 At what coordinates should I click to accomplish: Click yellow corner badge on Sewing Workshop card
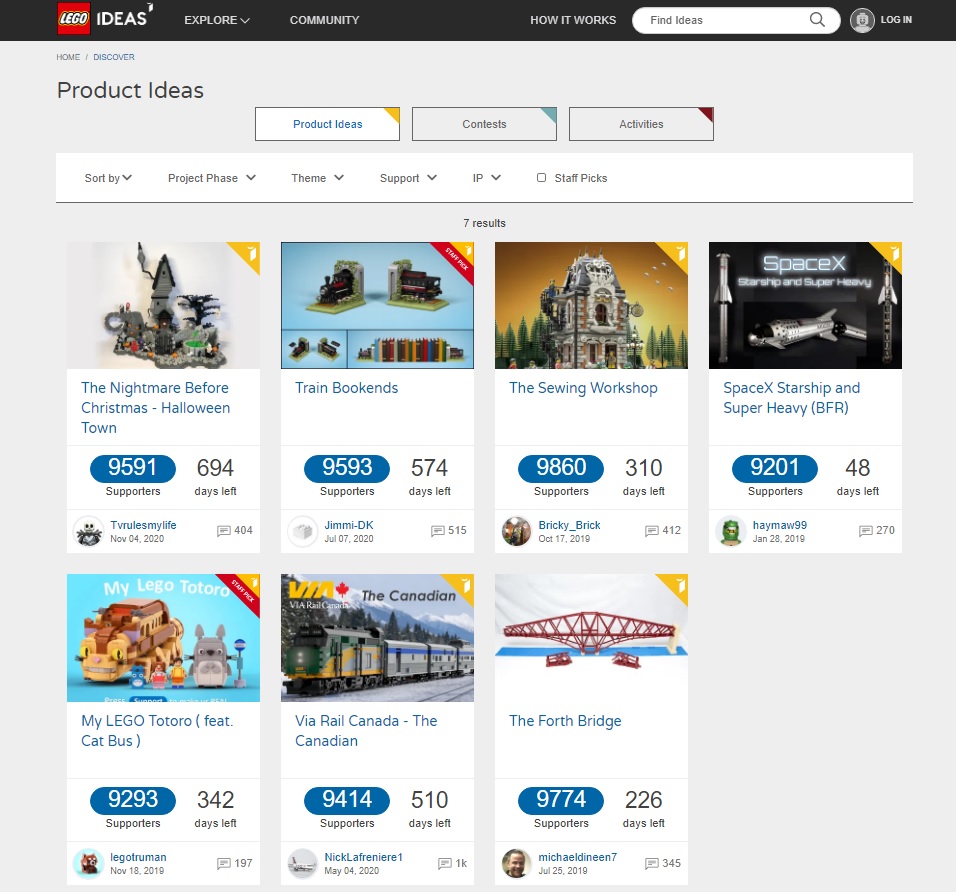coord(676,254)
